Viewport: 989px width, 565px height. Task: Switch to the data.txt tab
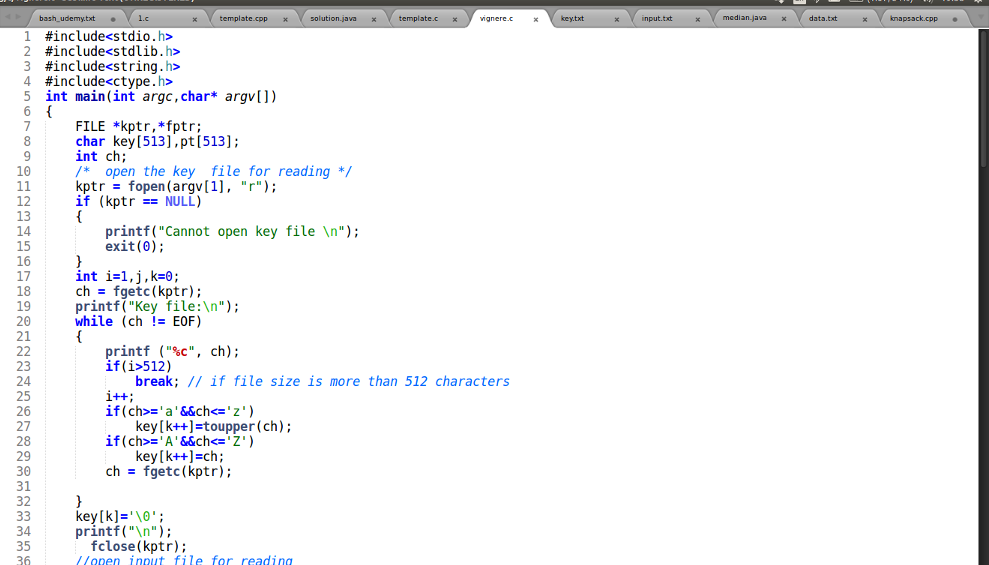pyautogui.click(x=822, y=19)
